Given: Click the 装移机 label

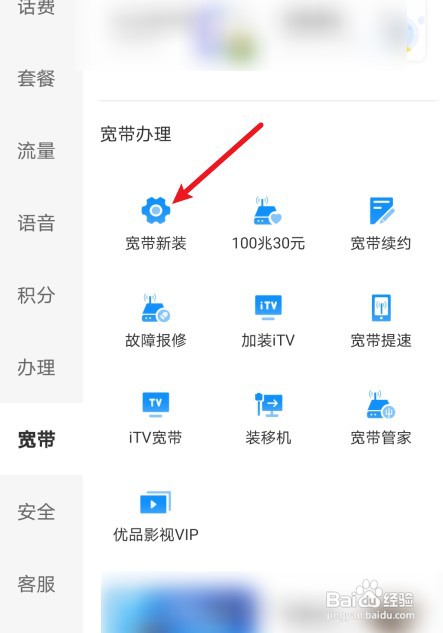Looking at the screenshot, I should point(268,438).
